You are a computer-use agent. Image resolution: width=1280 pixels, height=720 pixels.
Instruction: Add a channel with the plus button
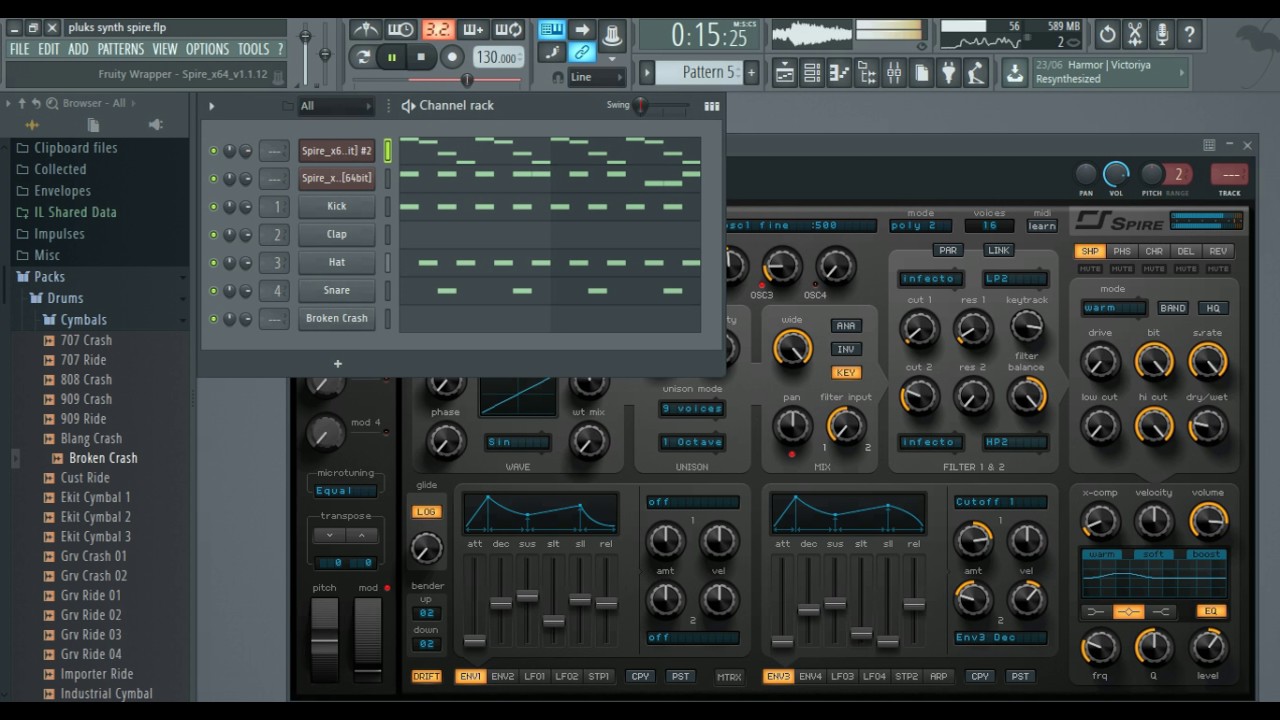click(338, 364)
